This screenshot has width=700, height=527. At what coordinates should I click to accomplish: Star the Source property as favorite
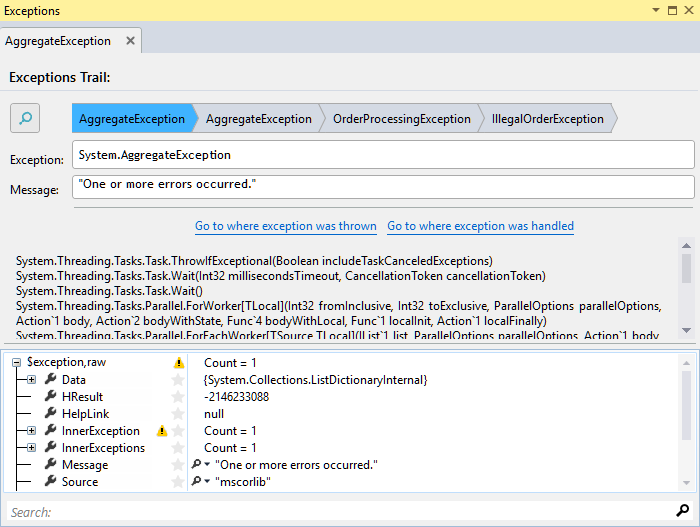(178, 481)
